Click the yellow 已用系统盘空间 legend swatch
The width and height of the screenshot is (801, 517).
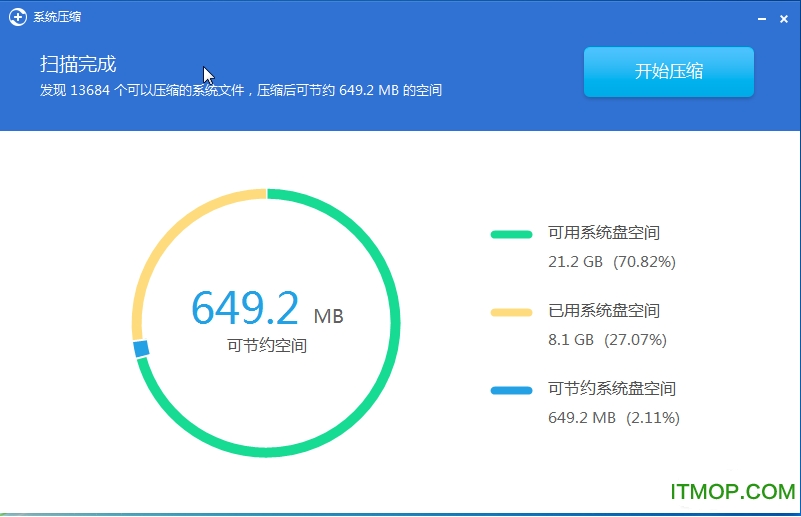pos(511,313)
